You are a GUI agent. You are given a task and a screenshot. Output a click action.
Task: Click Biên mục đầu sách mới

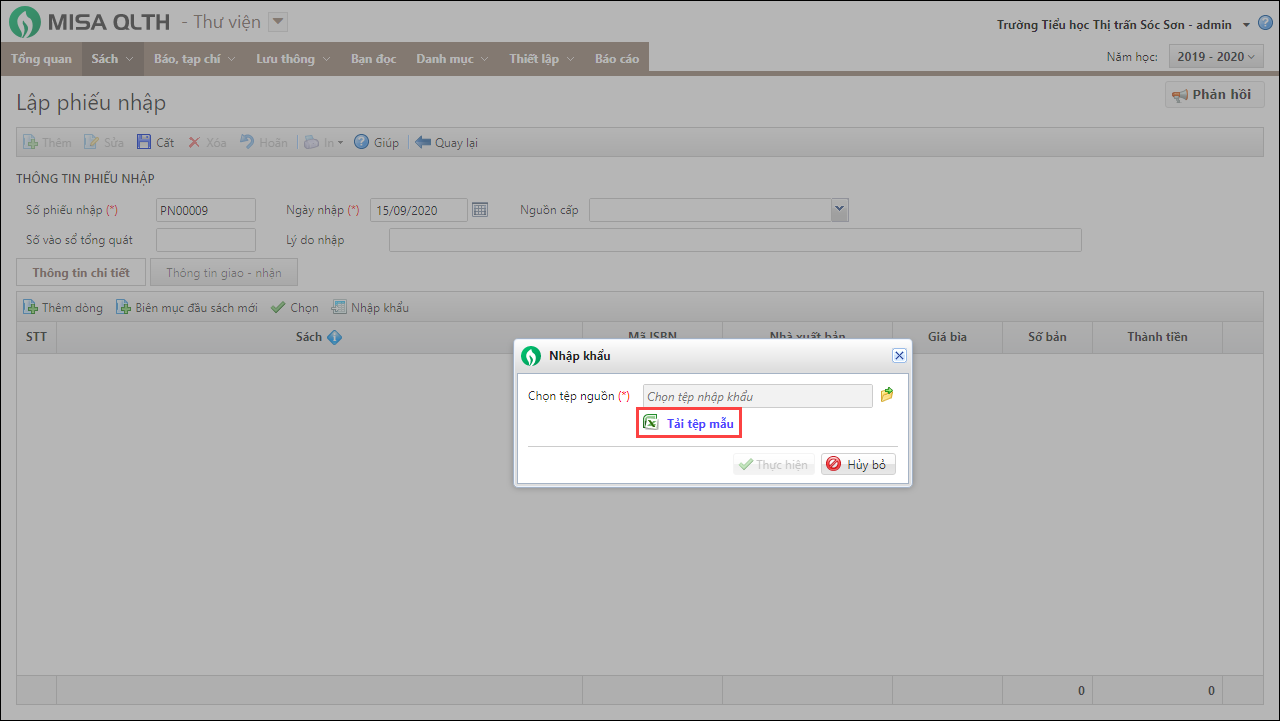[x=187, y=307]
